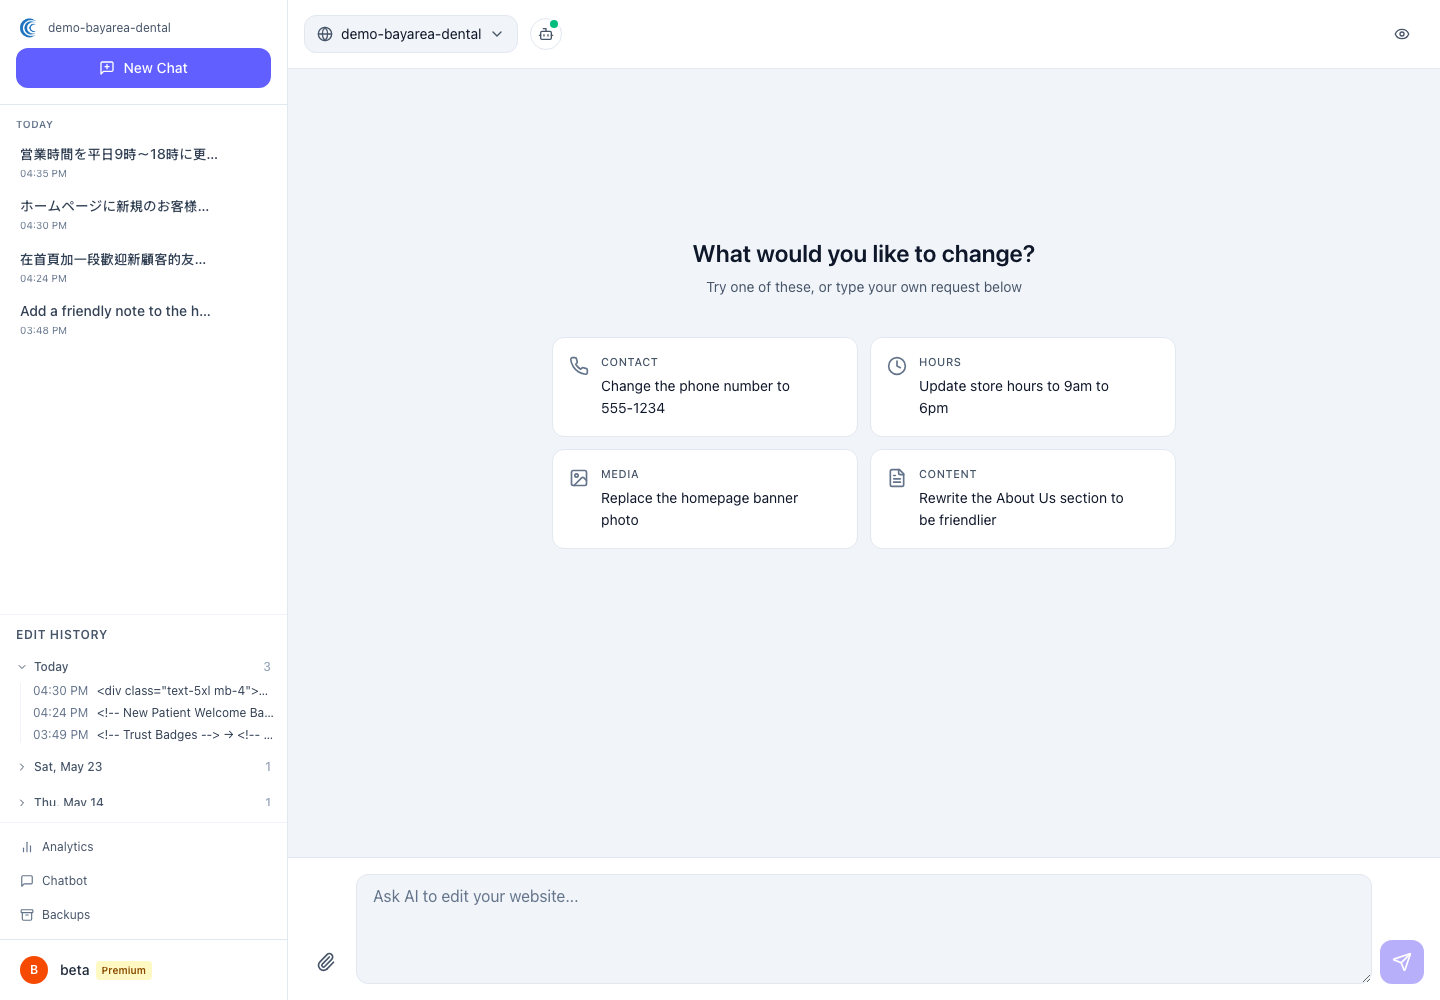The image size is (1440, 1000).
Task: Select 'Rewrite the About Us section' suggestion
Action: pos(1023,499)
